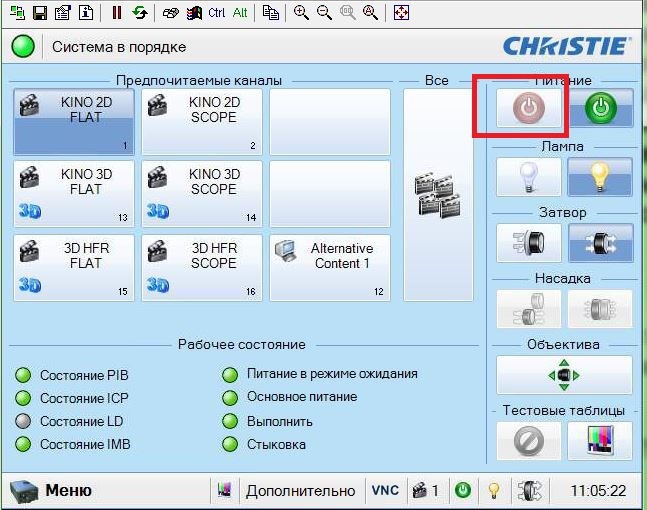
Task: Open the Меню main menu
Action: 52,491
